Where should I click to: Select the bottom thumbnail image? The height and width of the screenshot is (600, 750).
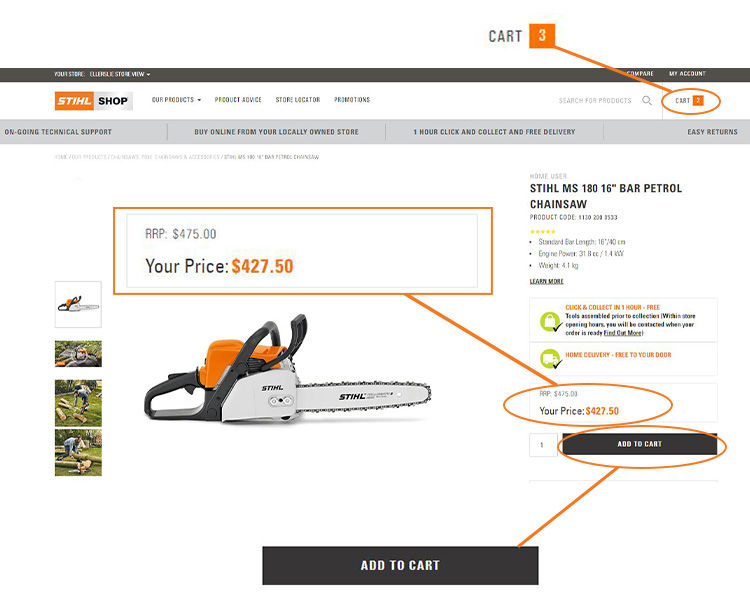coord(78,452)
